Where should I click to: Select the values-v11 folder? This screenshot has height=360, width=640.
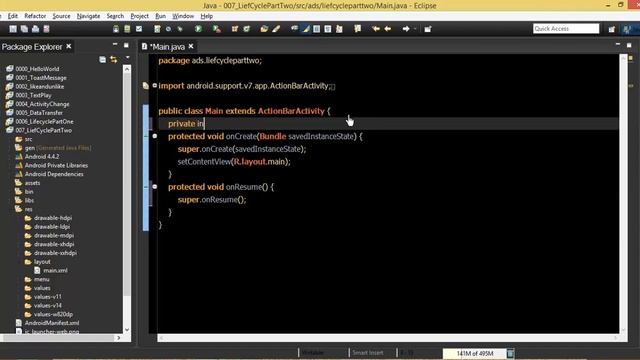pyautogui.click(x=47, y=297)
